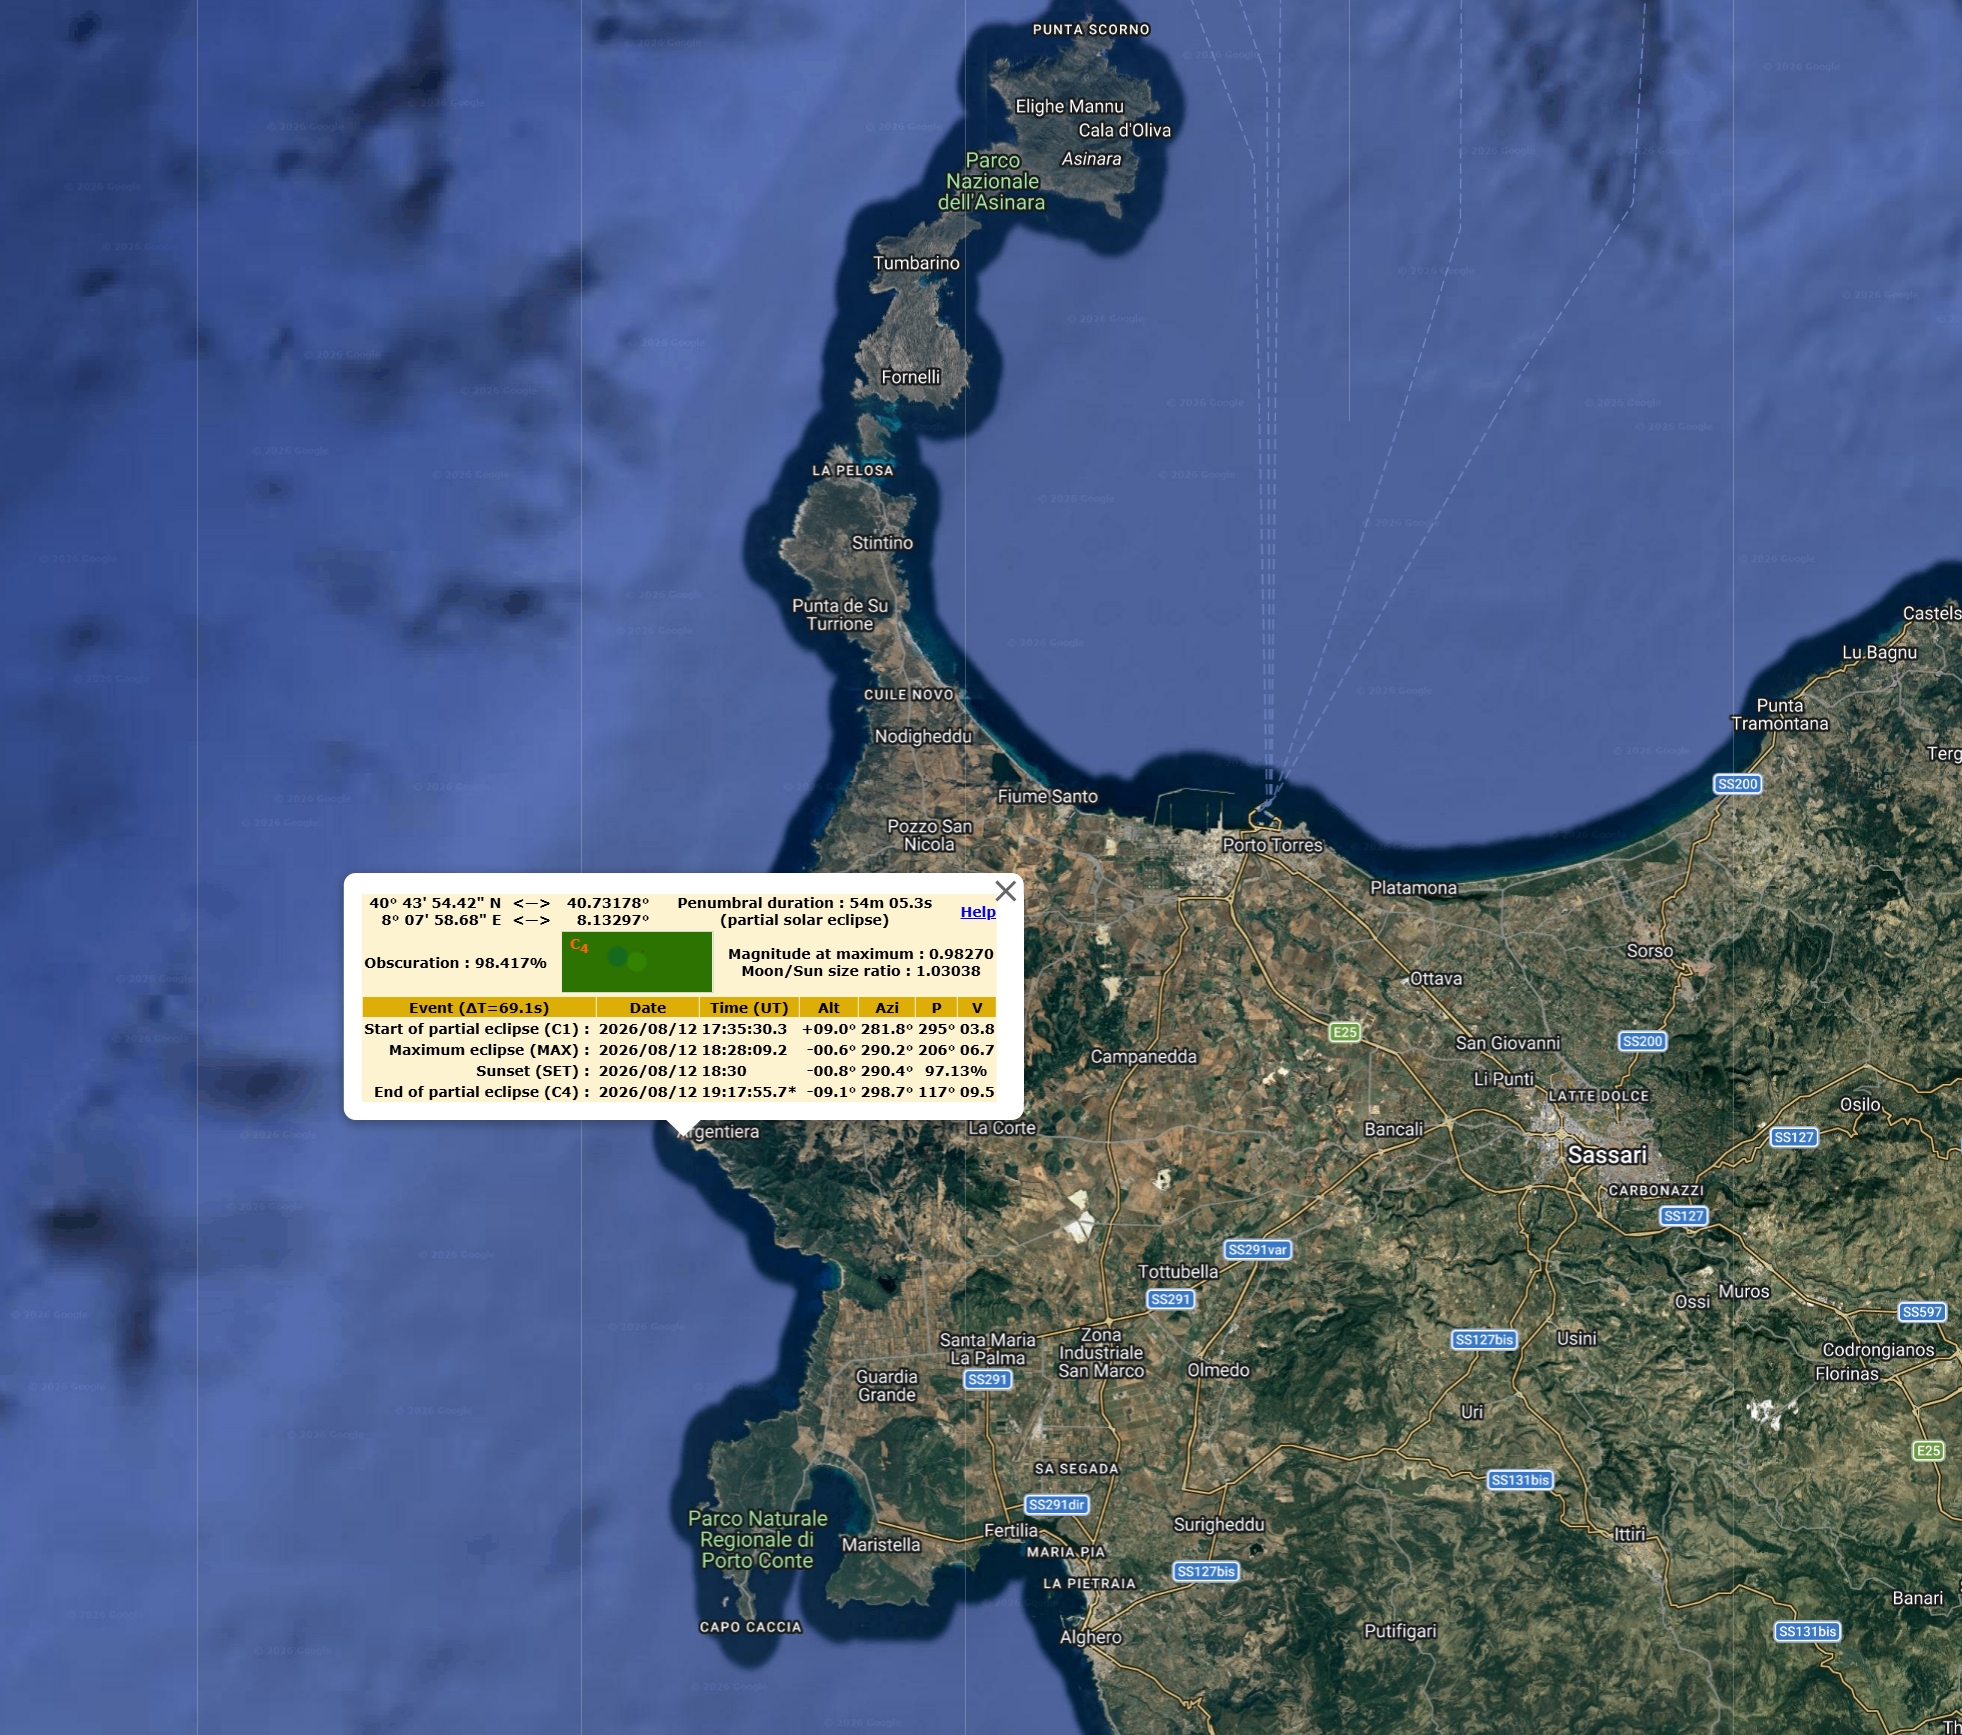The width and height of the screenshot is (1962, 1735).
Task: Click Parco Nazionale dell'Asinara label
Action: pos(992,182)
